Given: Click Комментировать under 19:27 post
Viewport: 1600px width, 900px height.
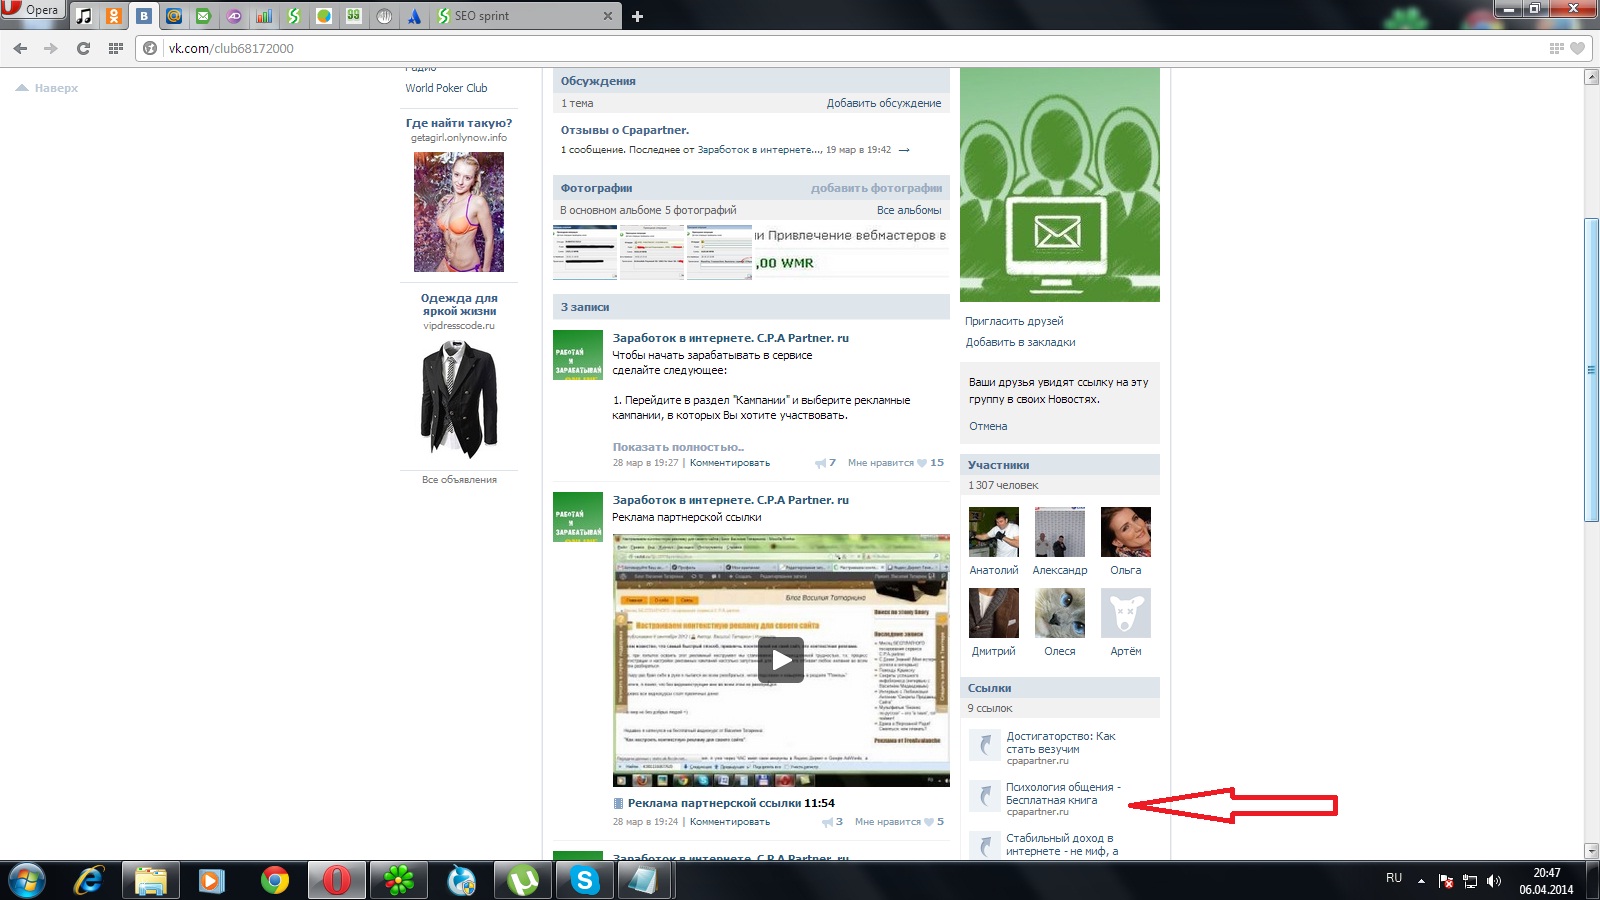Looking at the screenshot, I should (x=730, y=463).
